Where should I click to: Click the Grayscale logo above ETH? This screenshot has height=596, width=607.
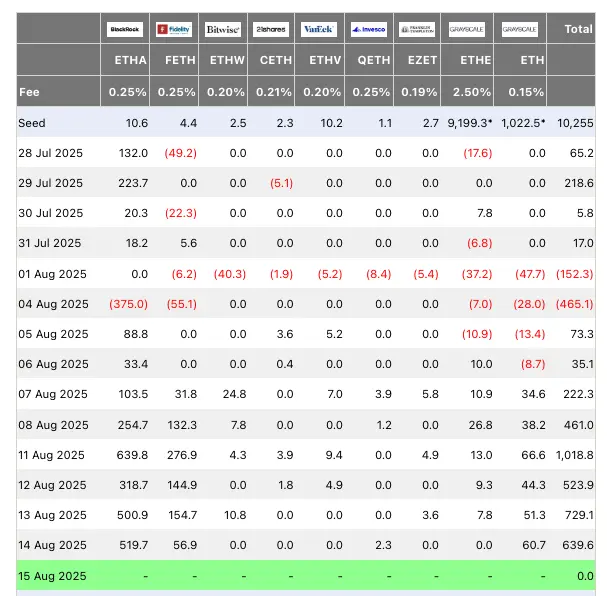(520, 29)
